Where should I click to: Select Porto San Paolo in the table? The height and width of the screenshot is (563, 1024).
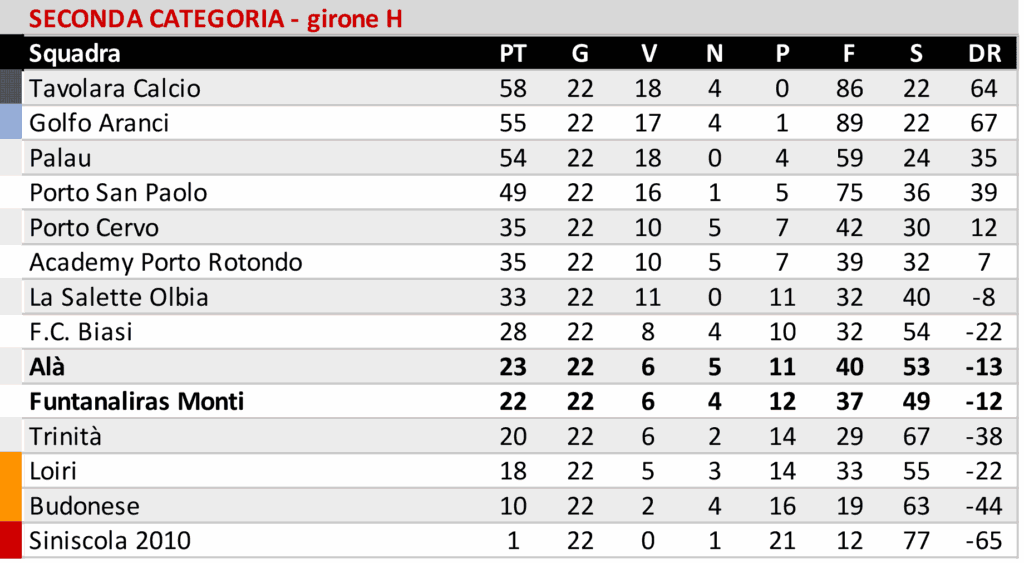[x=118, y=192]
